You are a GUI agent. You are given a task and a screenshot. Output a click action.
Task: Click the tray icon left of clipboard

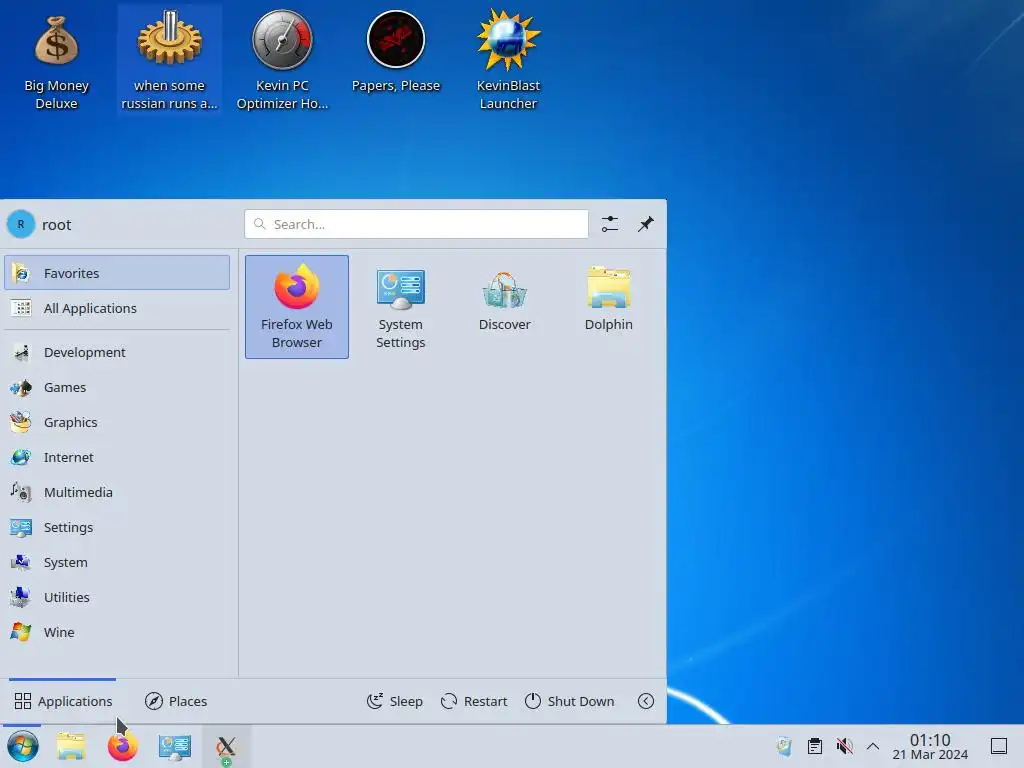click(784, 746)
